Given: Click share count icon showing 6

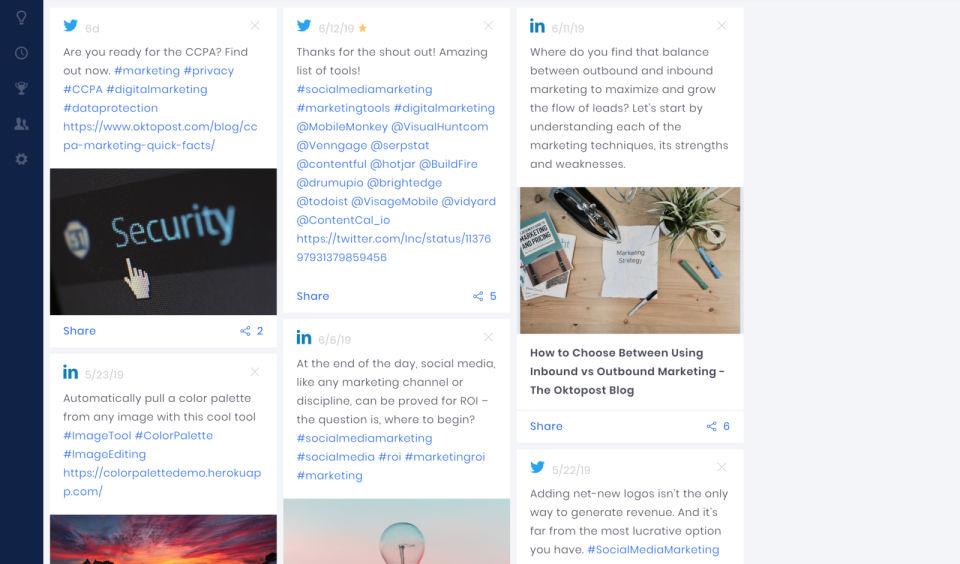Looking at the screenshot, I should (711, 426).
